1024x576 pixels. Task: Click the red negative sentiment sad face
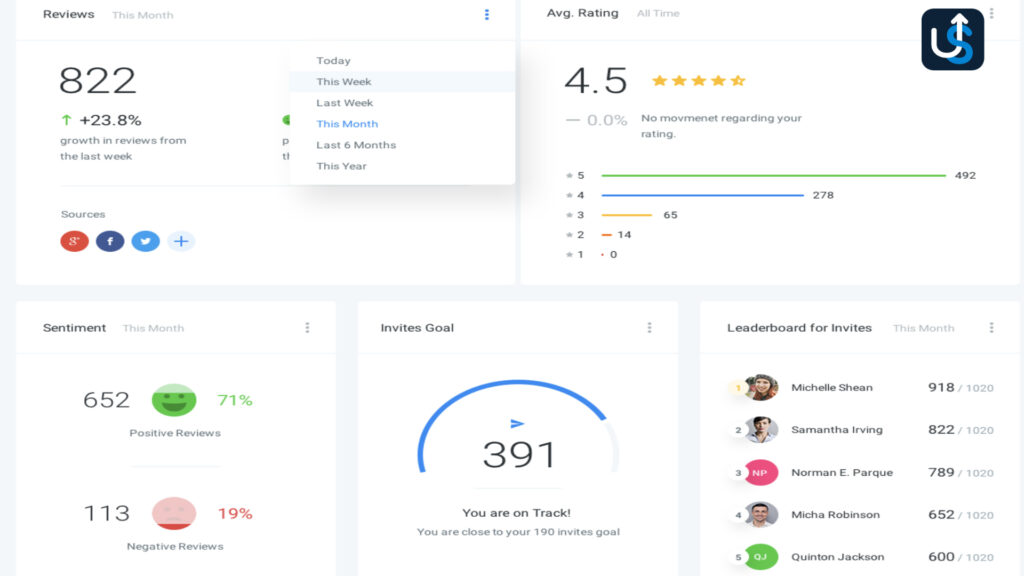(175, 513)
